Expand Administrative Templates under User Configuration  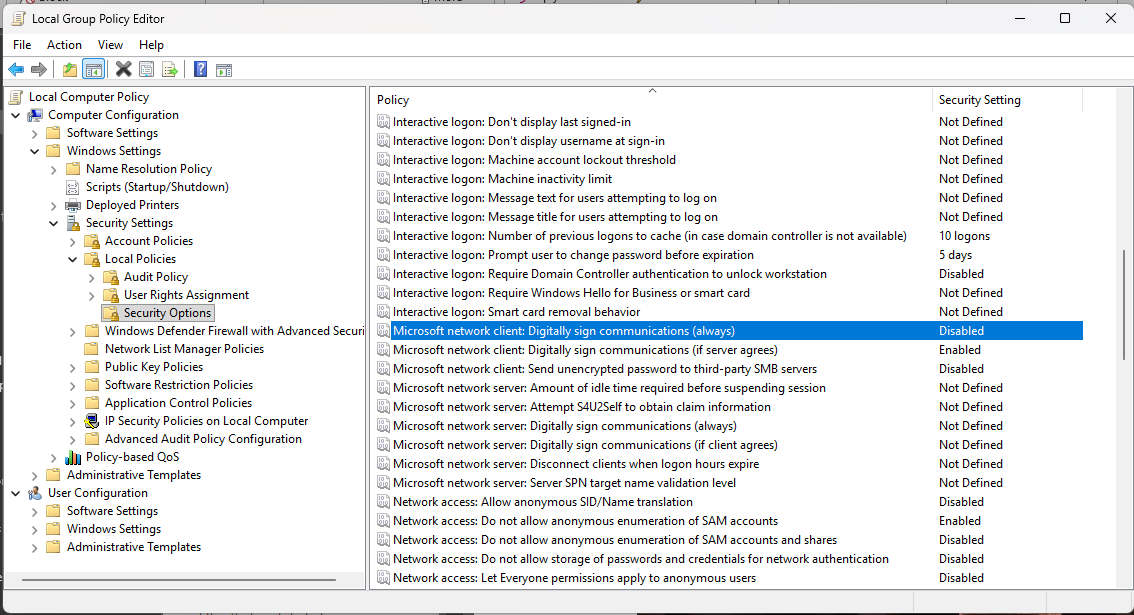pyautogui.click(x=35, y=547)
